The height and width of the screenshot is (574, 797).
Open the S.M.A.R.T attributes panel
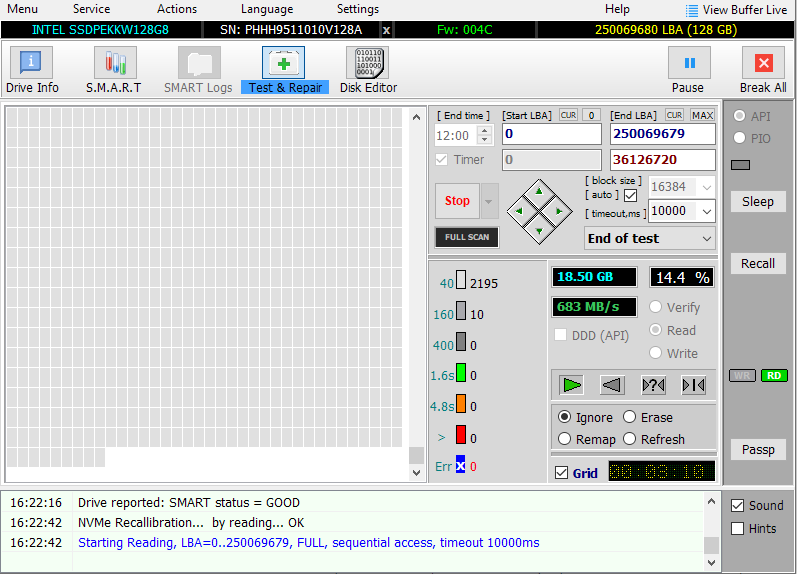[x=114, y=70]
